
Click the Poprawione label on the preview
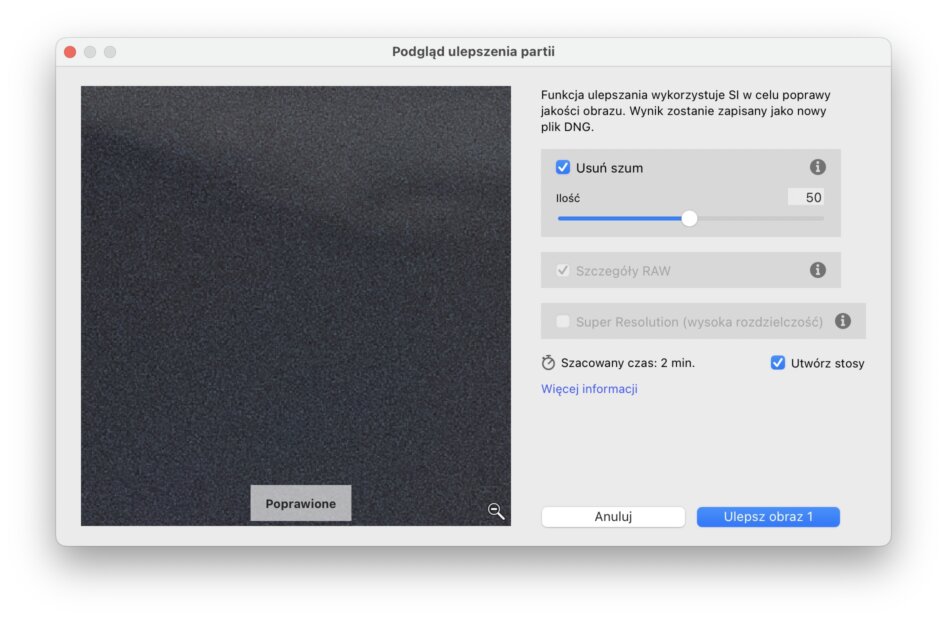(x=300, y=504)
